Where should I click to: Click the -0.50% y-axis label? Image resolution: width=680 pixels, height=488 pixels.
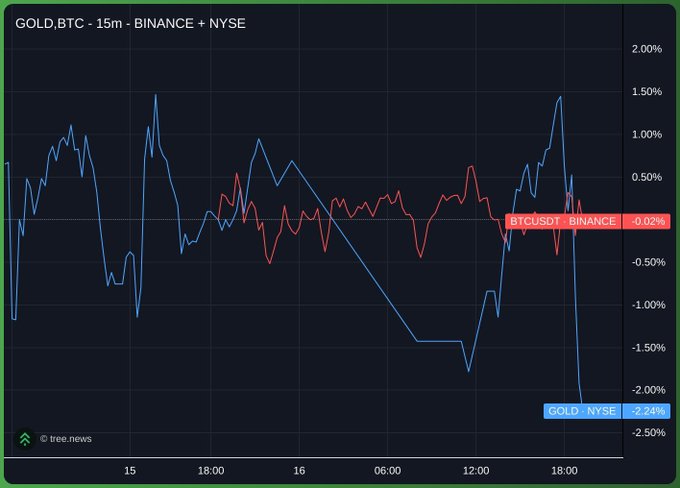(x=648, y=262)
